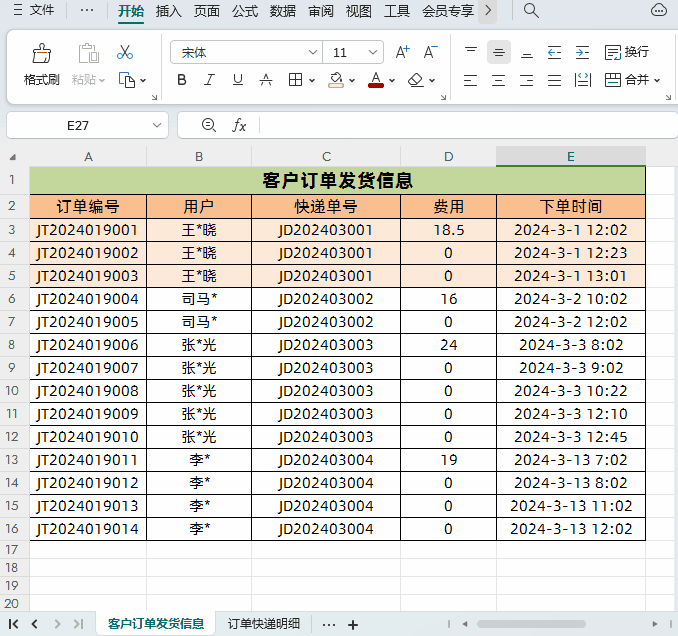Decrease font size with A- icon
The image size is (678, 636).
tap(430, 52)
